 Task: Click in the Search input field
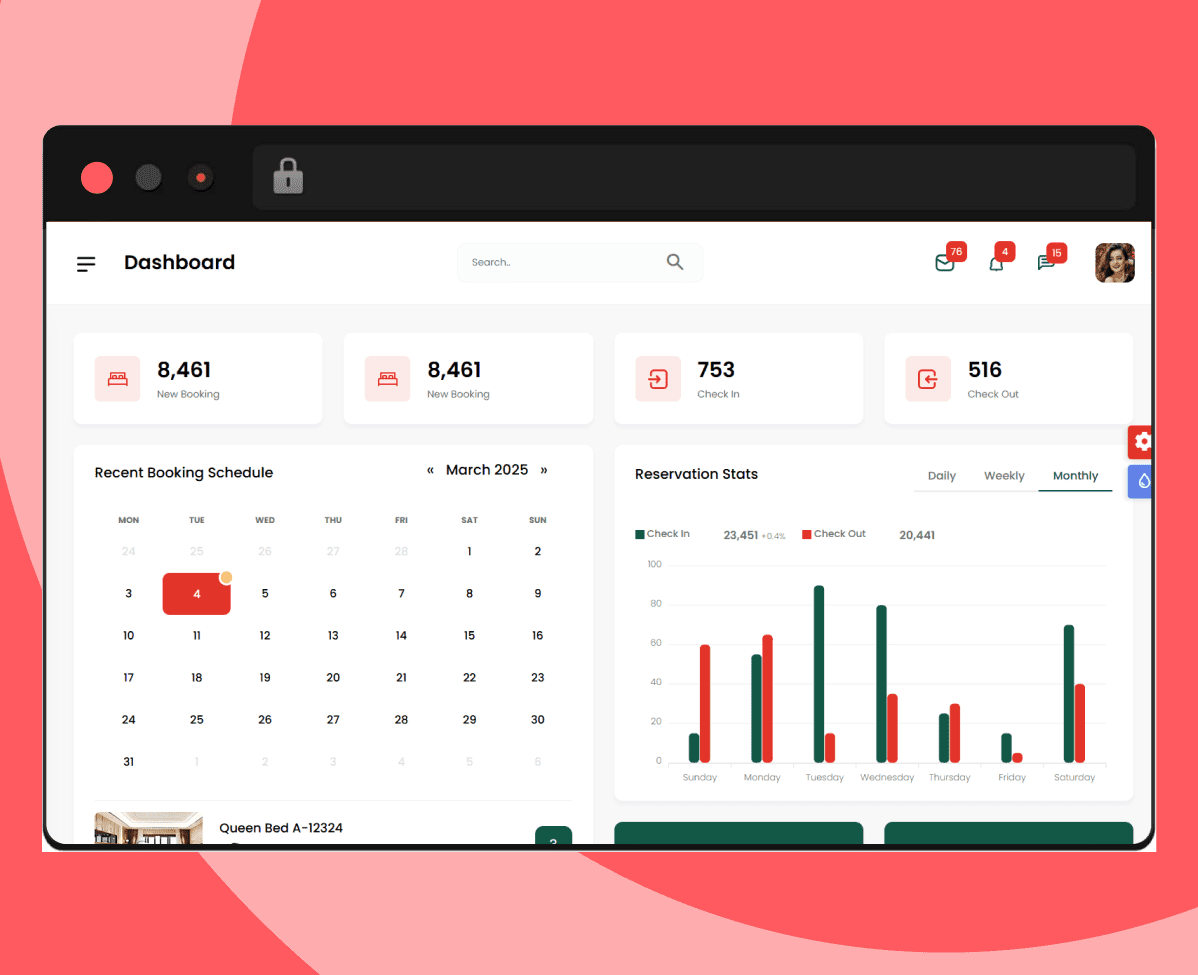pyautogui.click(x=560, y=263)
